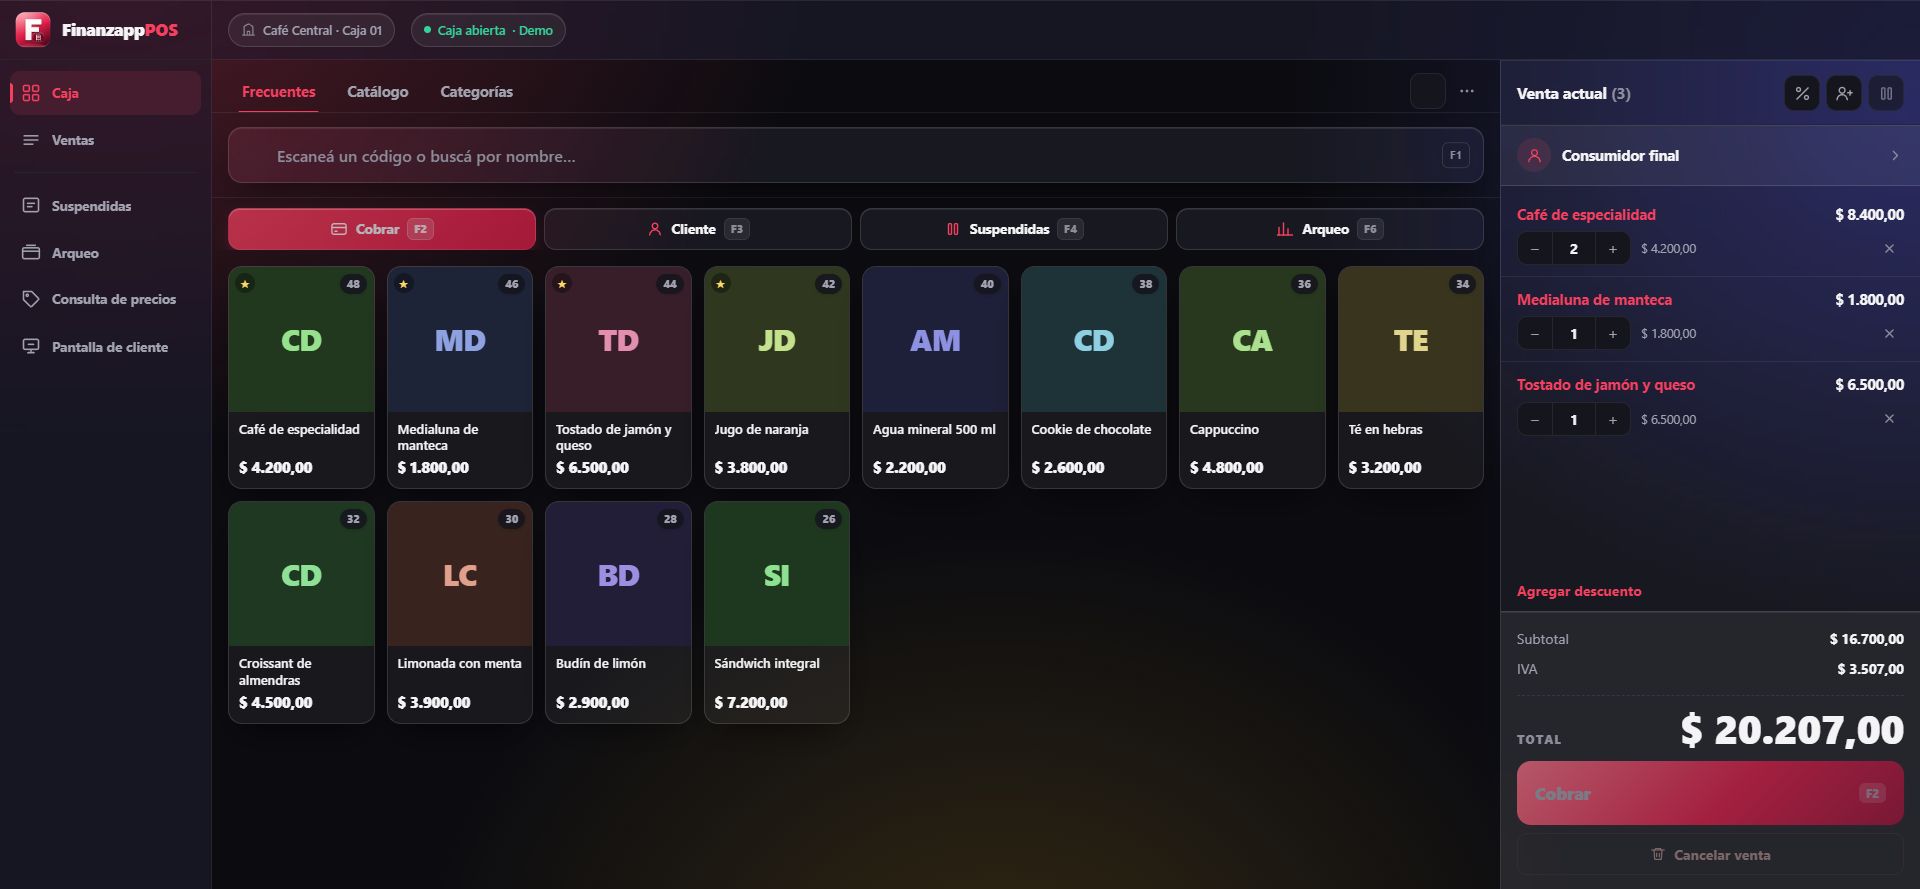Add Cappuccino product card to the sale
The width and height of the screenshot is (1920, 889).
click(1252, 377)
